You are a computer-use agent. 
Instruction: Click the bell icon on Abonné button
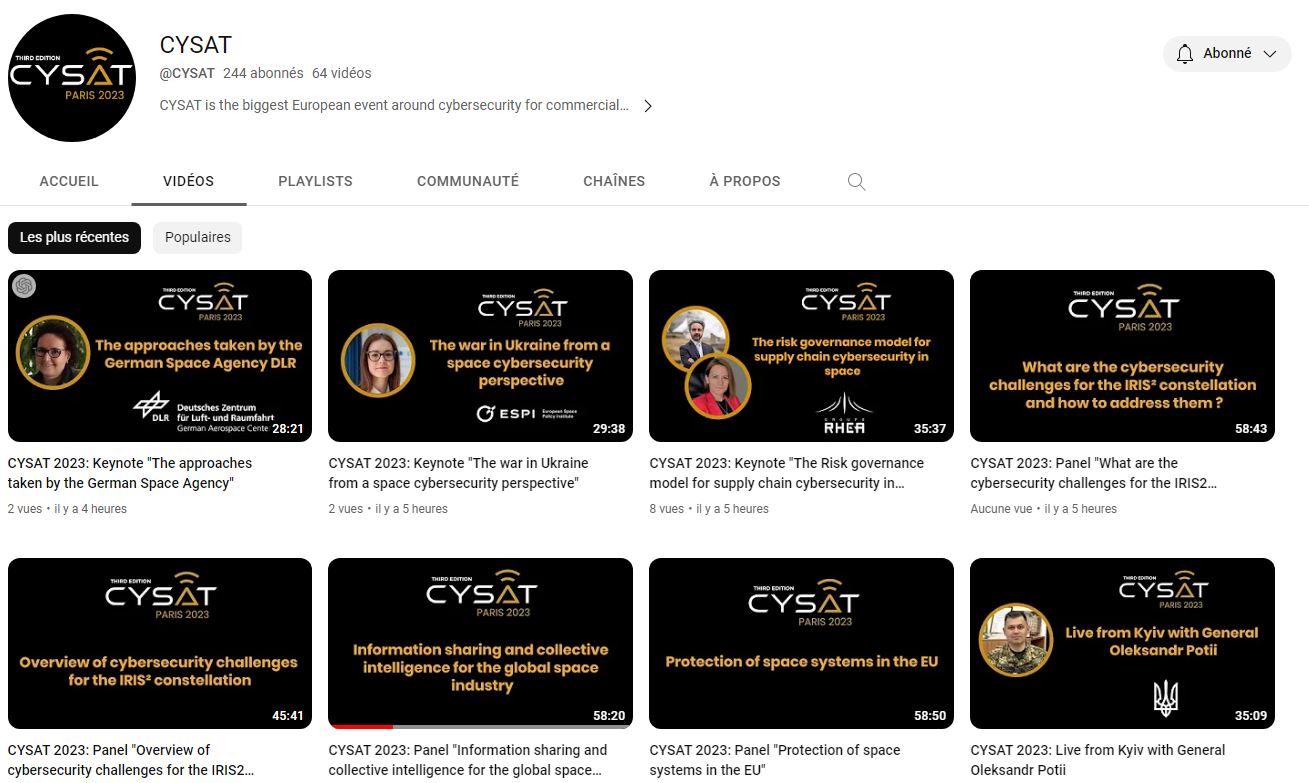tap(1185, 54)
